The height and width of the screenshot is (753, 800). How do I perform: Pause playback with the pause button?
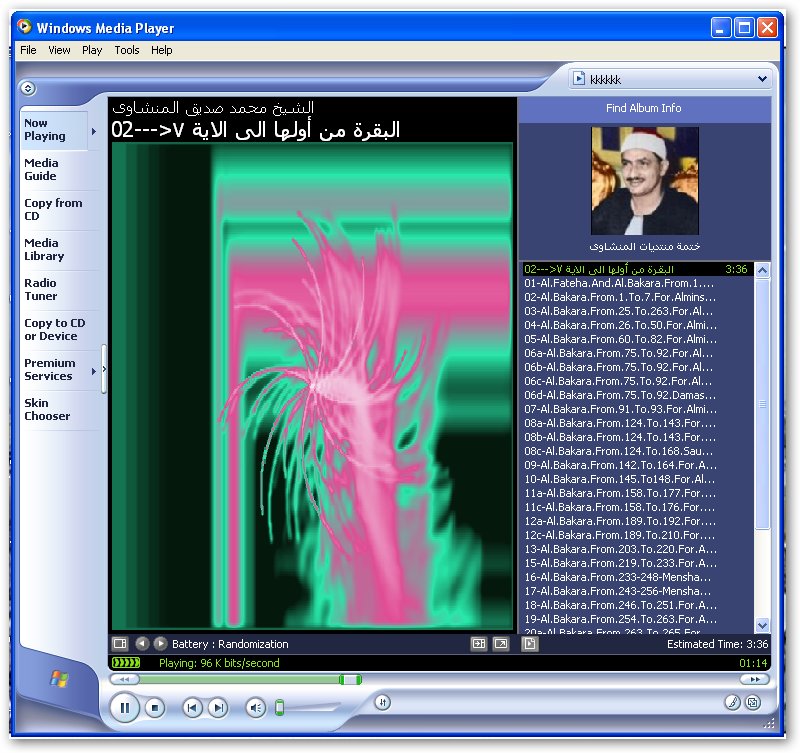pos(124,707)
